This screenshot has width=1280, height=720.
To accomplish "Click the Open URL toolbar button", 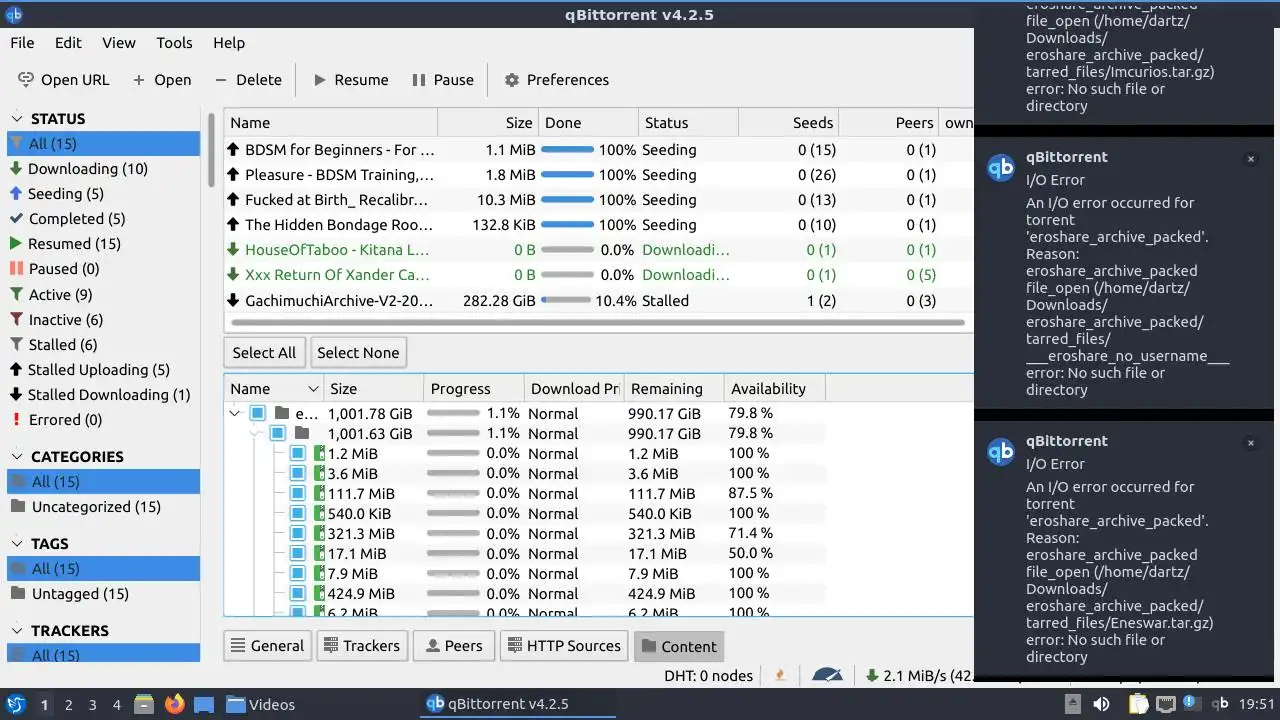I will pos(64,80).
